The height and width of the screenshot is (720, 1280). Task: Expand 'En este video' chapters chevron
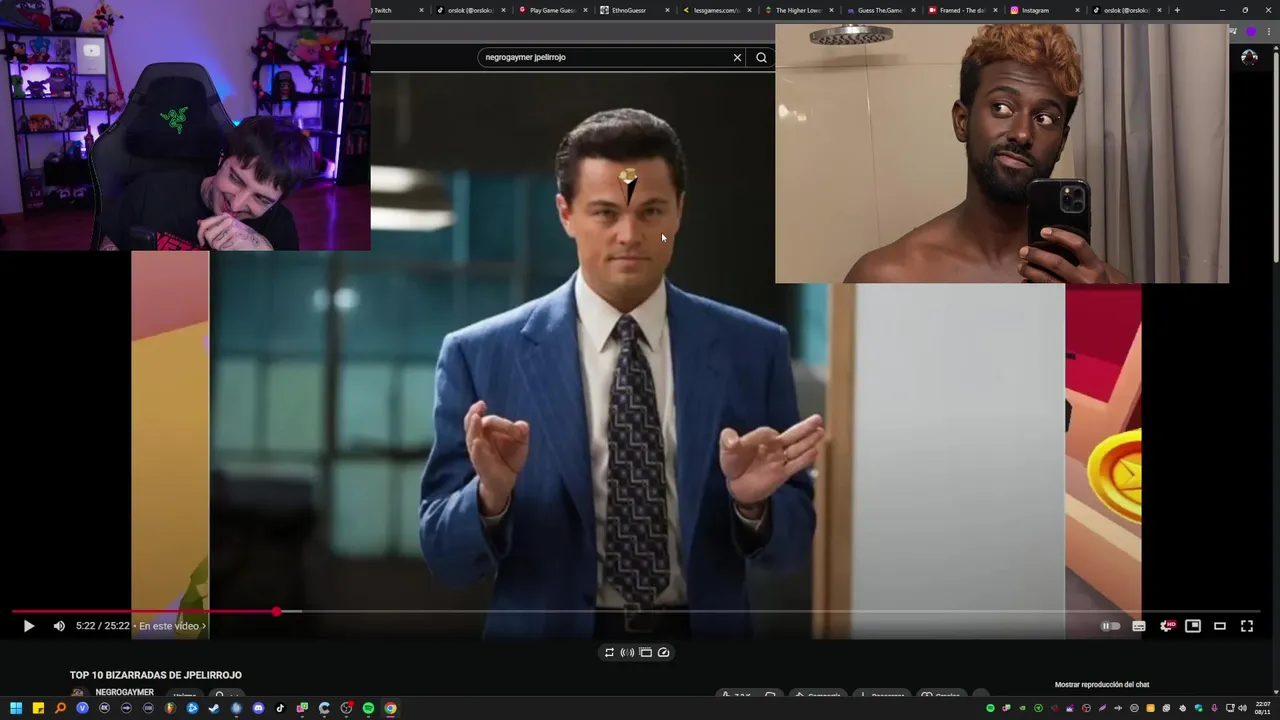pyautogui.click(x=204, y=626)
